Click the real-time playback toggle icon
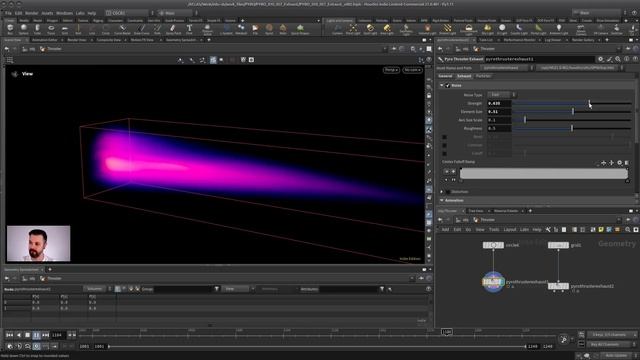640x360 pixels. pos(36,346)
